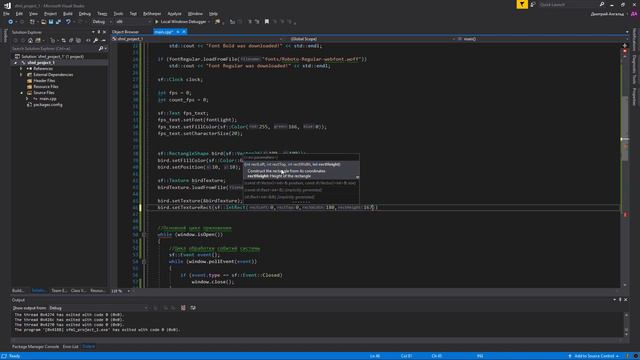Expand the References node in Solution Explorer

pyautogui.click(x=21, y=69)
